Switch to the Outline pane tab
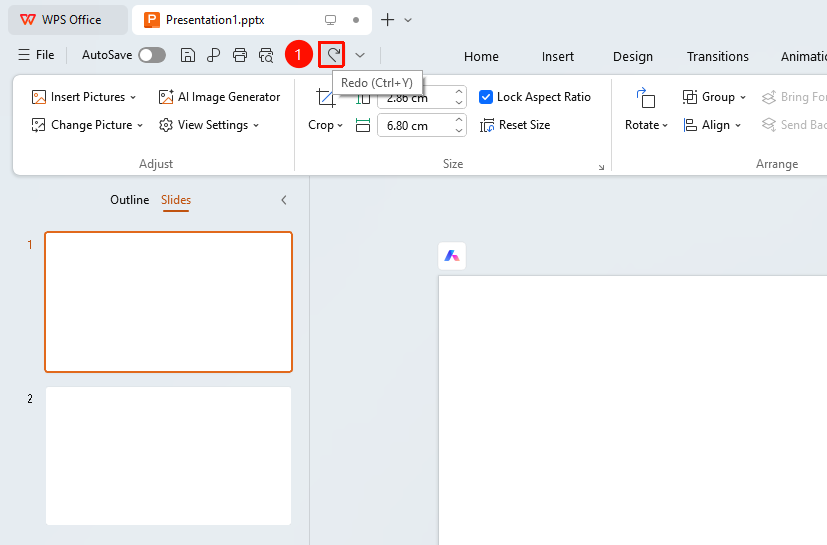This screenshot has width=827, height=545. click(130, 200)
